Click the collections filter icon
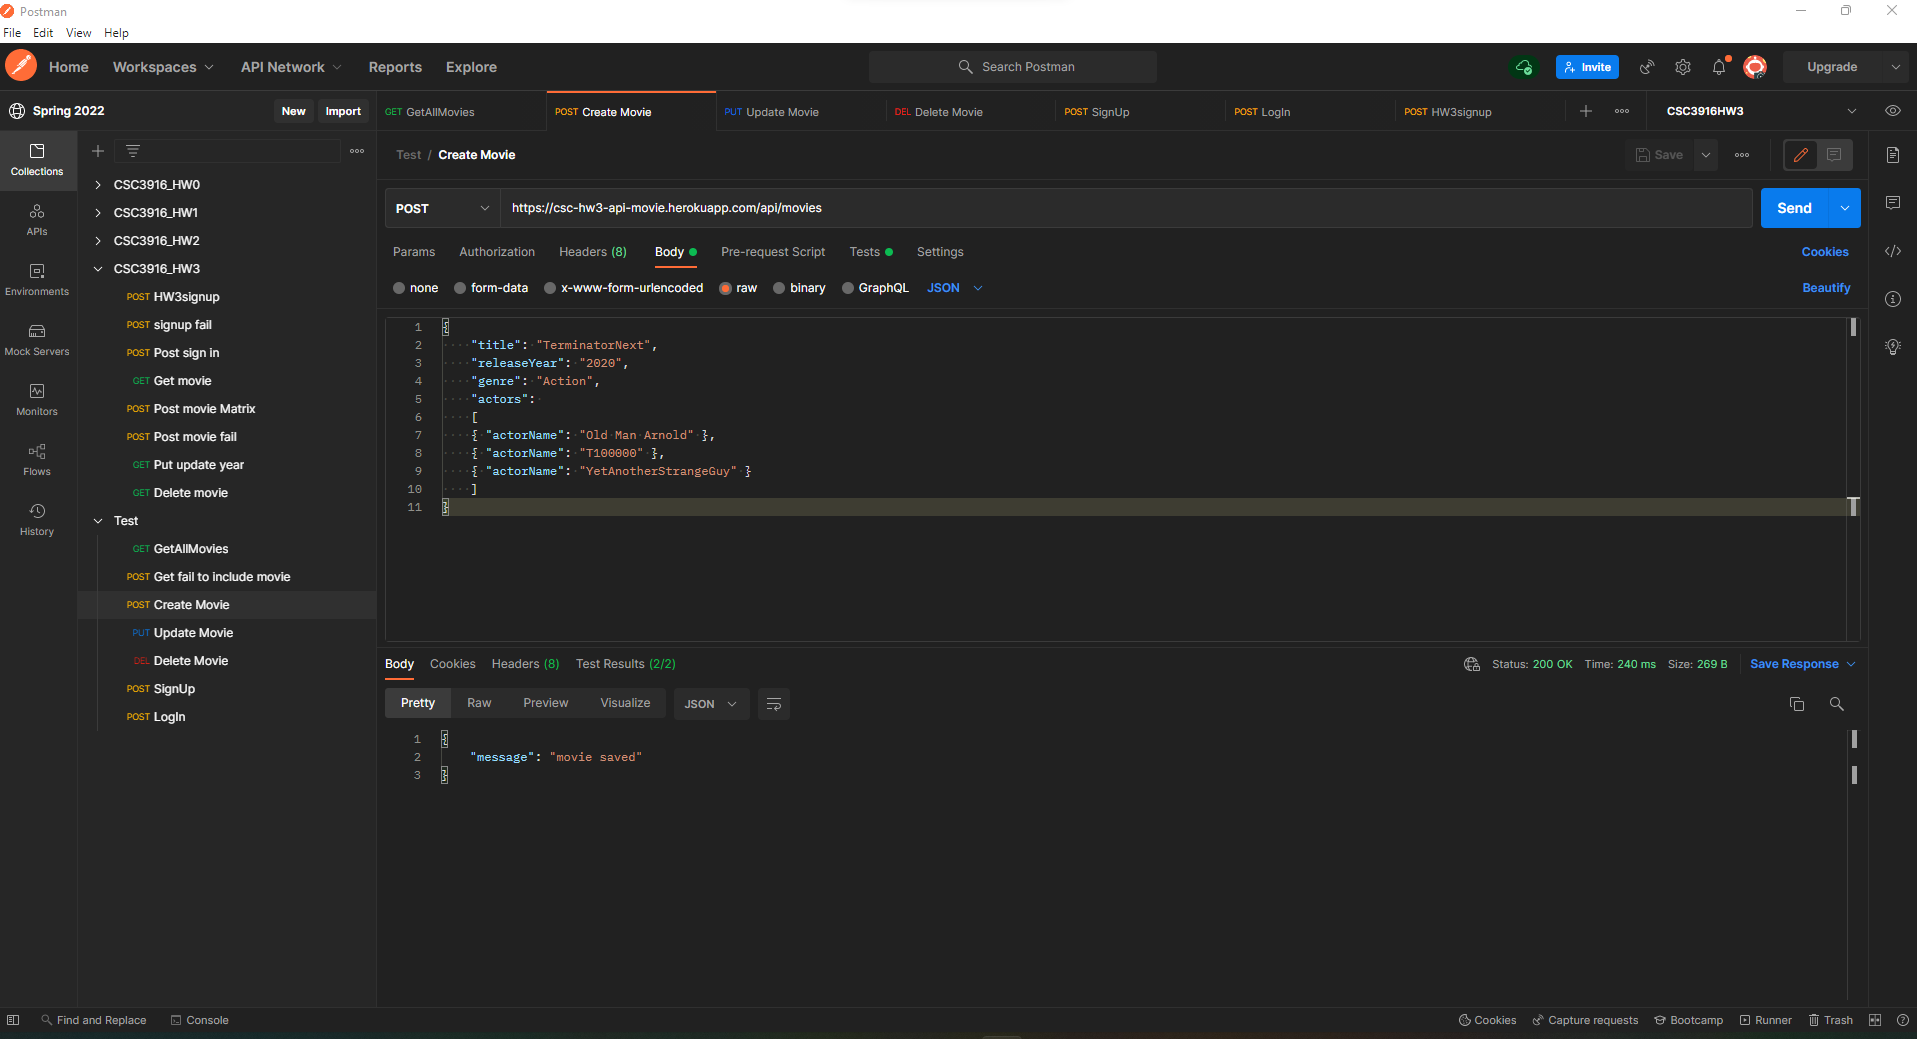 click(133, 151)
